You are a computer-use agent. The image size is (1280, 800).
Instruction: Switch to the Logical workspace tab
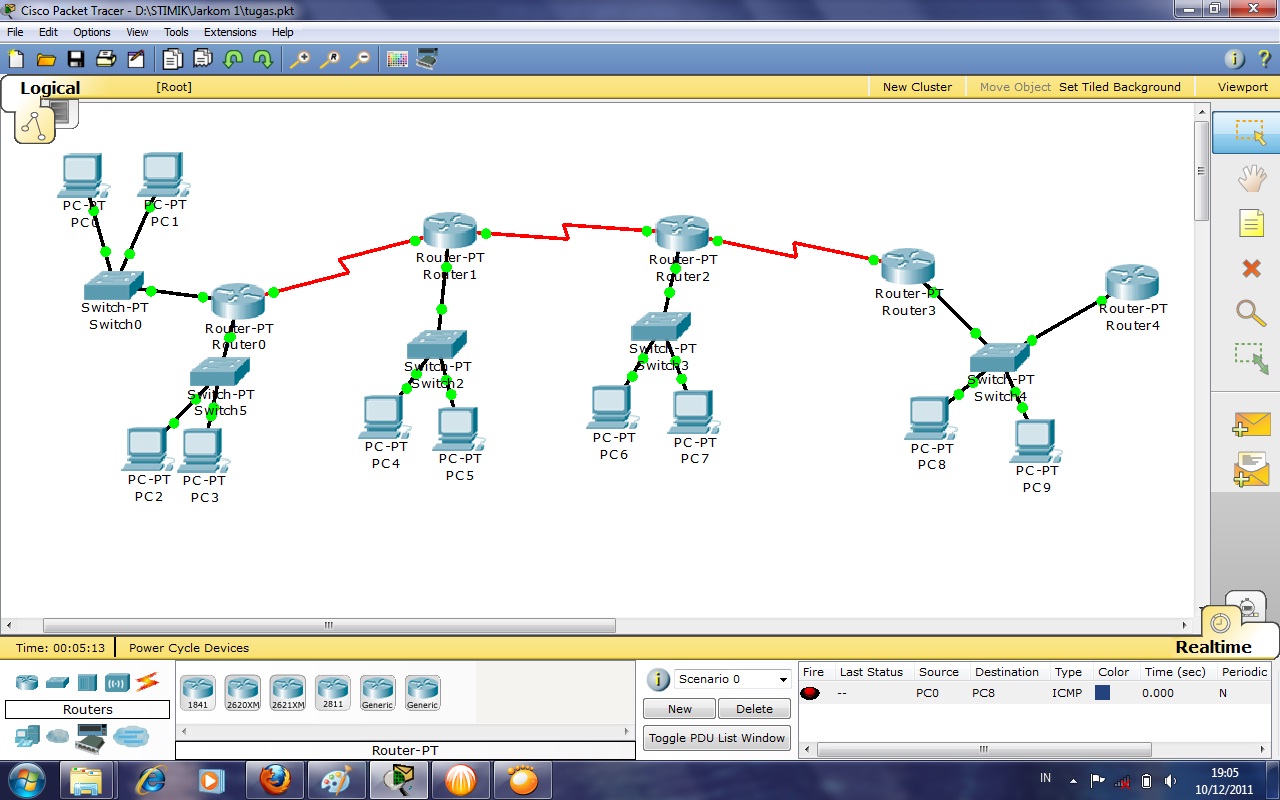50,88
